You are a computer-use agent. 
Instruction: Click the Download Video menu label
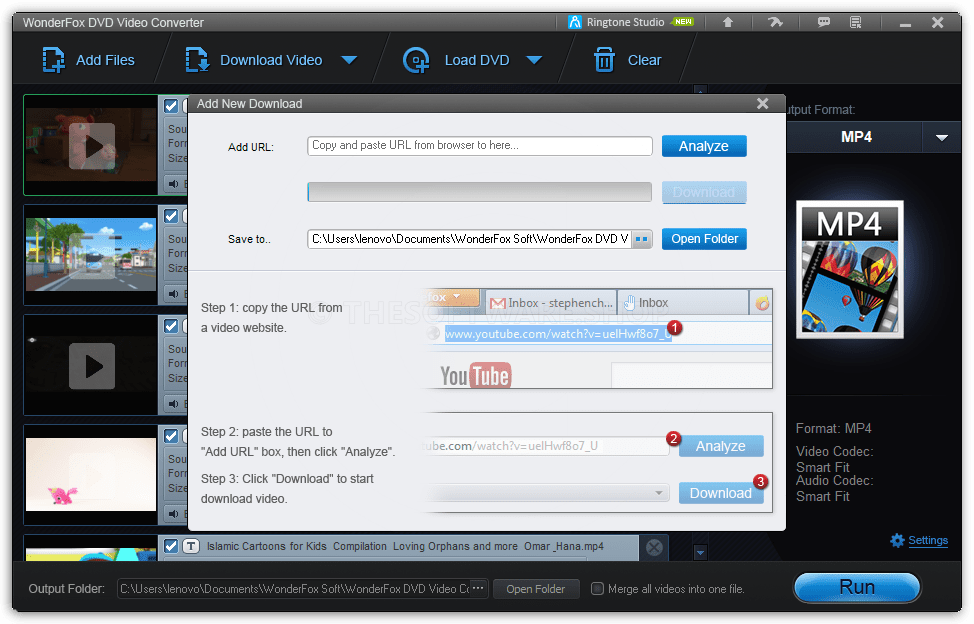271,60
